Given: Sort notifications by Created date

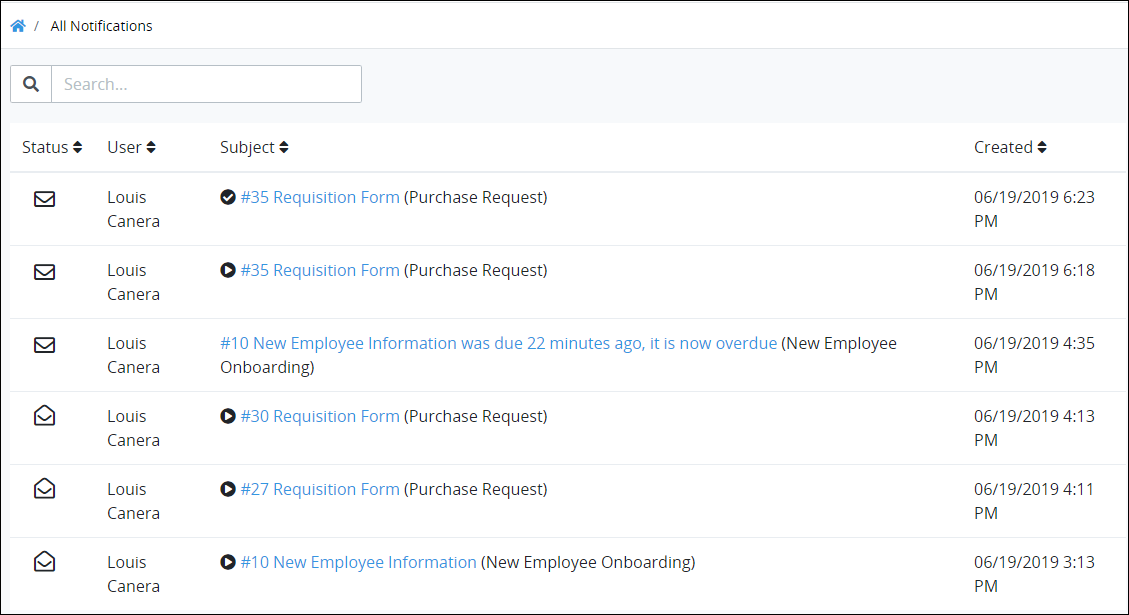Looking at the screenshot, I should [1010, 147].
